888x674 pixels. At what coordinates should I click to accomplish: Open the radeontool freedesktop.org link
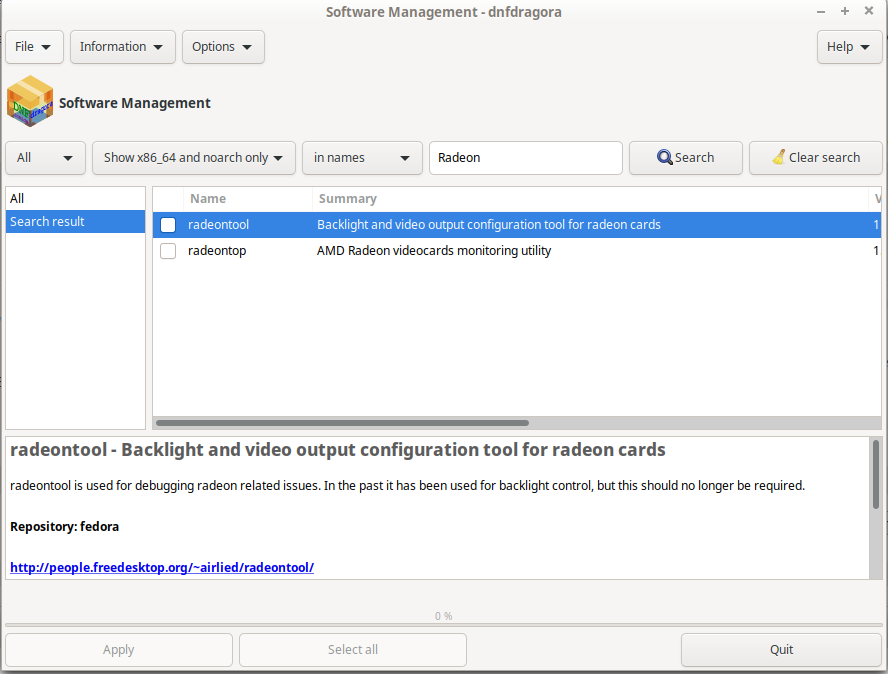[162, 567]
